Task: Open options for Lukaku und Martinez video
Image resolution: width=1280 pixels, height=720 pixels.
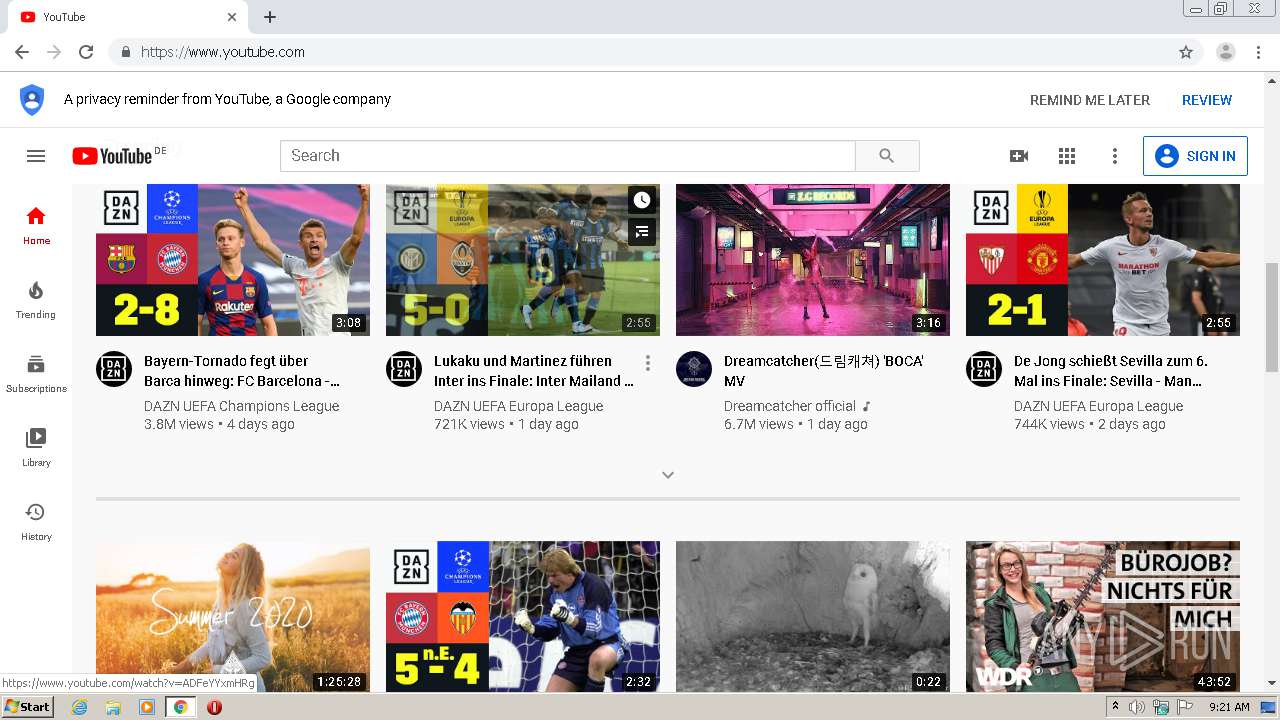Action: coord(648,363)
